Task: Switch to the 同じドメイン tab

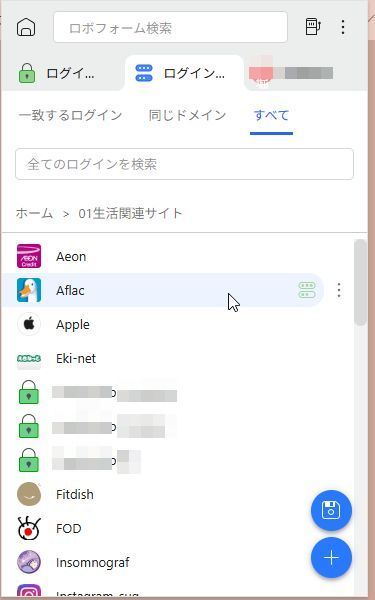Action: [x=188, y=115]
